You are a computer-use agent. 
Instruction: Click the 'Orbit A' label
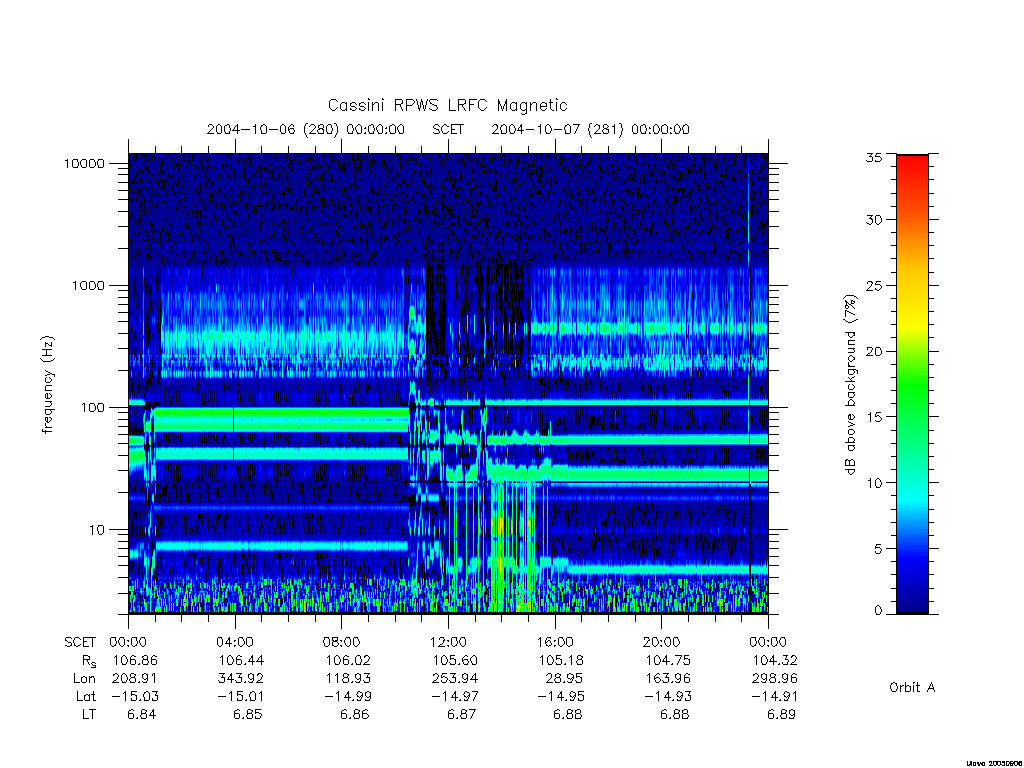click(912, 687)
